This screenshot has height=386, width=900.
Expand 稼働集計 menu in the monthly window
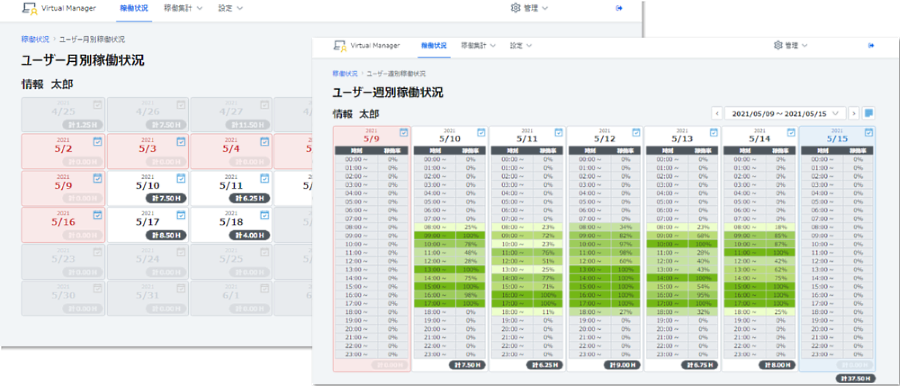click(x=183, y=9)
